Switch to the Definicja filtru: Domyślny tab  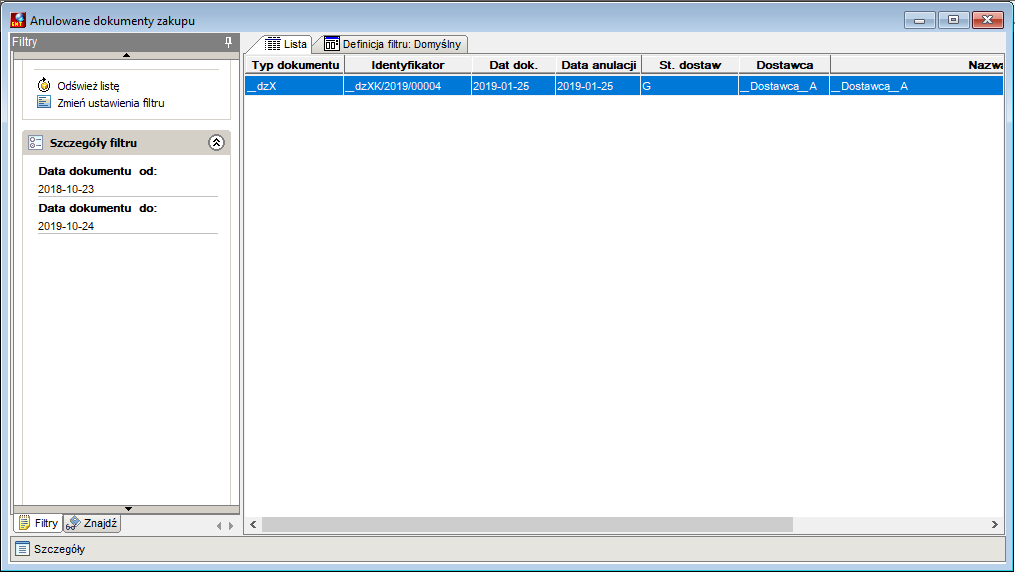395,44
